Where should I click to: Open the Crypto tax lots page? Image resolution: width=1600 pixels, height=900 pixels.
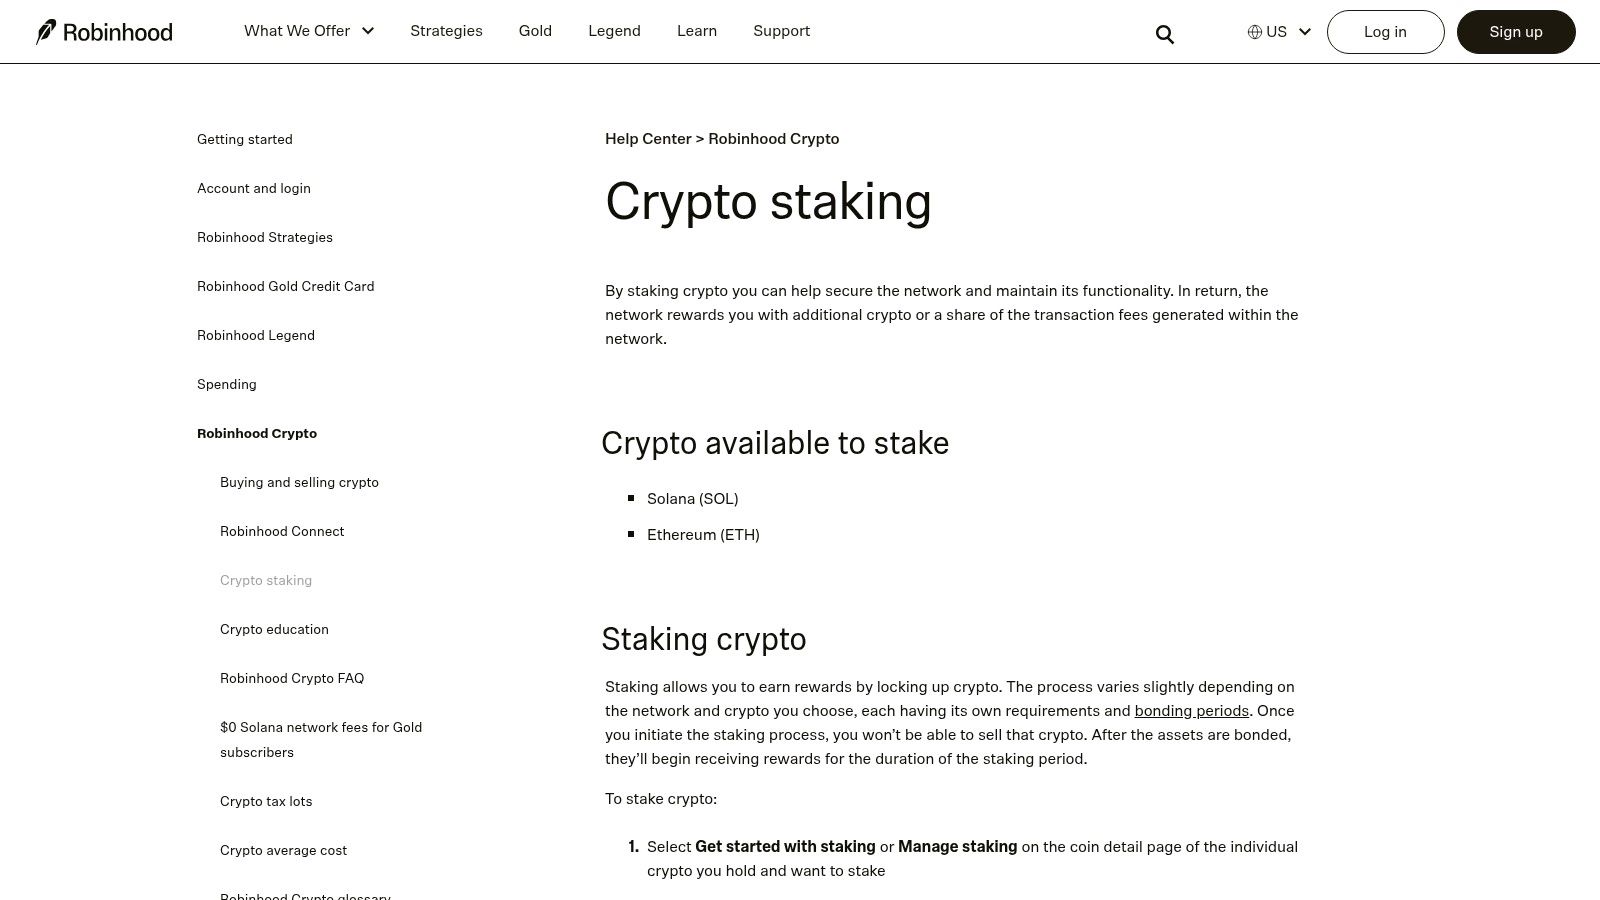click(x=266, y=801)
